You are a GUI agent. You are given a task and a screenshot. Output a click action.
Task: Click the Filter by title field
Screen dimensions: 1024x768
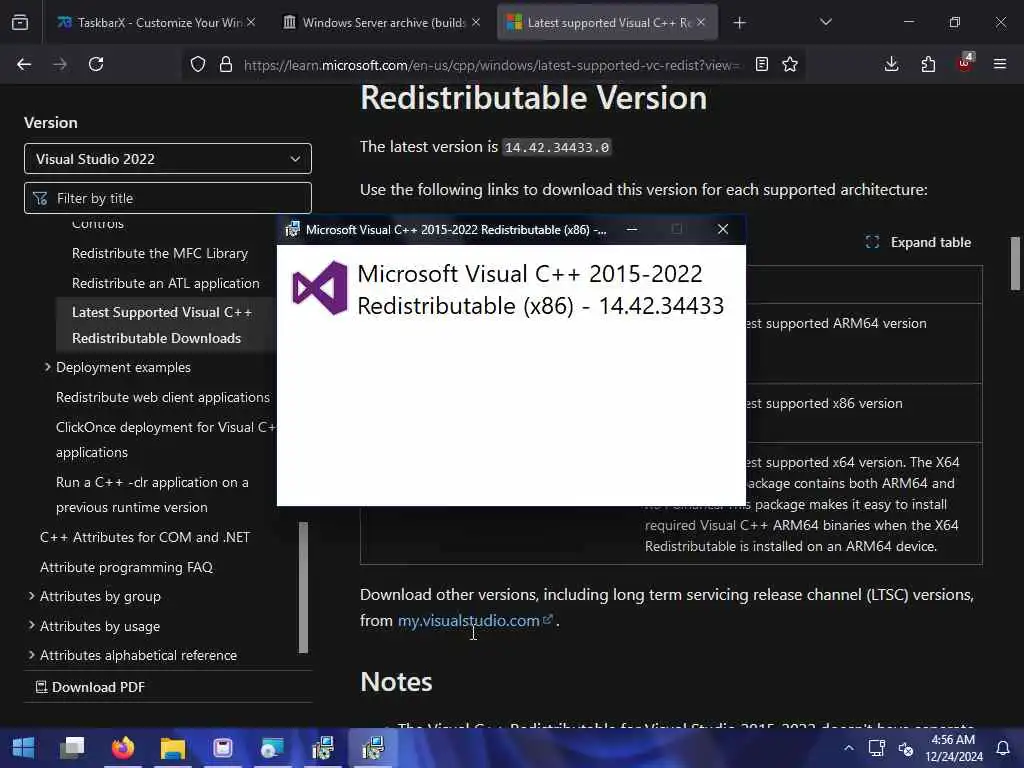click(x=168, y=198)
